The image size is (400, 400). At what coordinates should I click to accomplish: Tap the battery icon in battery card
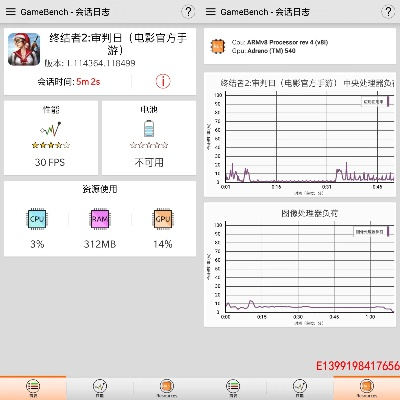[149, 129]
